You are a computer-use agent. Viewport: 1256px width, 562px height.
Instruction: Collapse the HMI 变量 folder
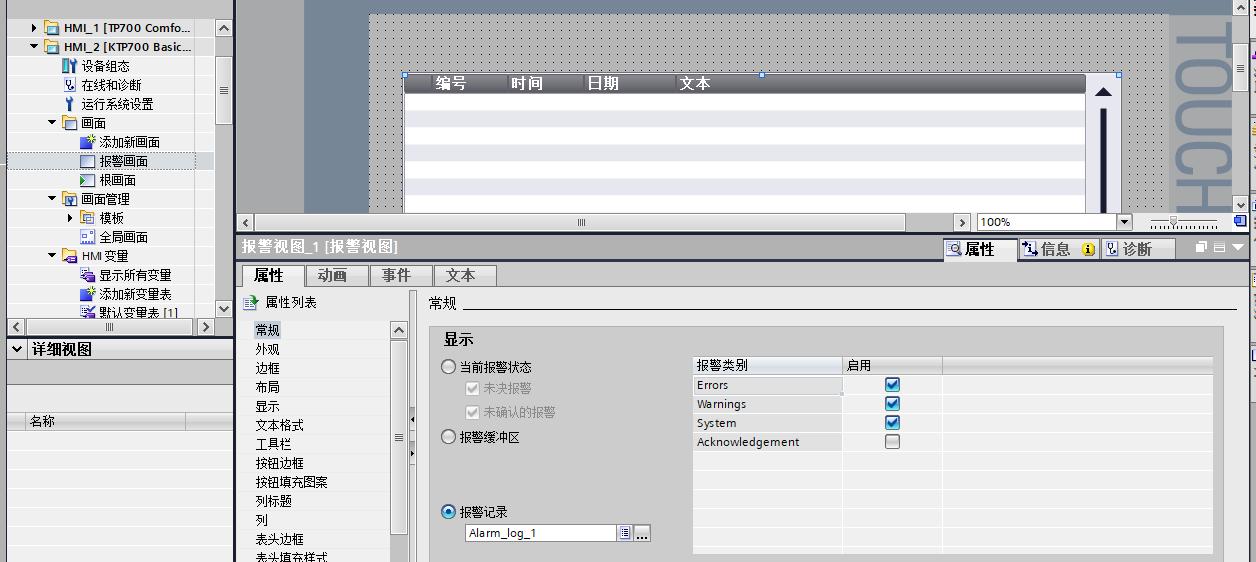(52, 256)
